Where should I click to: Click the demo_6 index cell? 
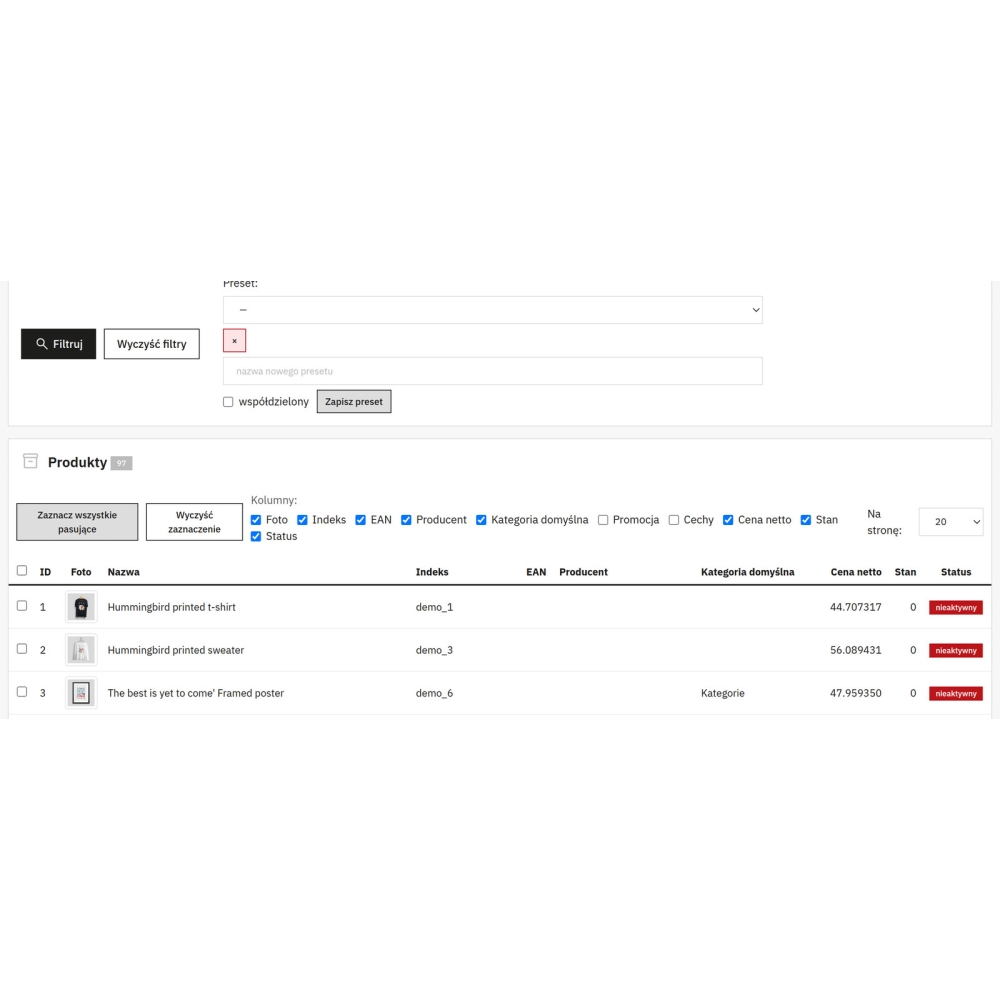(x=434, y=693)
